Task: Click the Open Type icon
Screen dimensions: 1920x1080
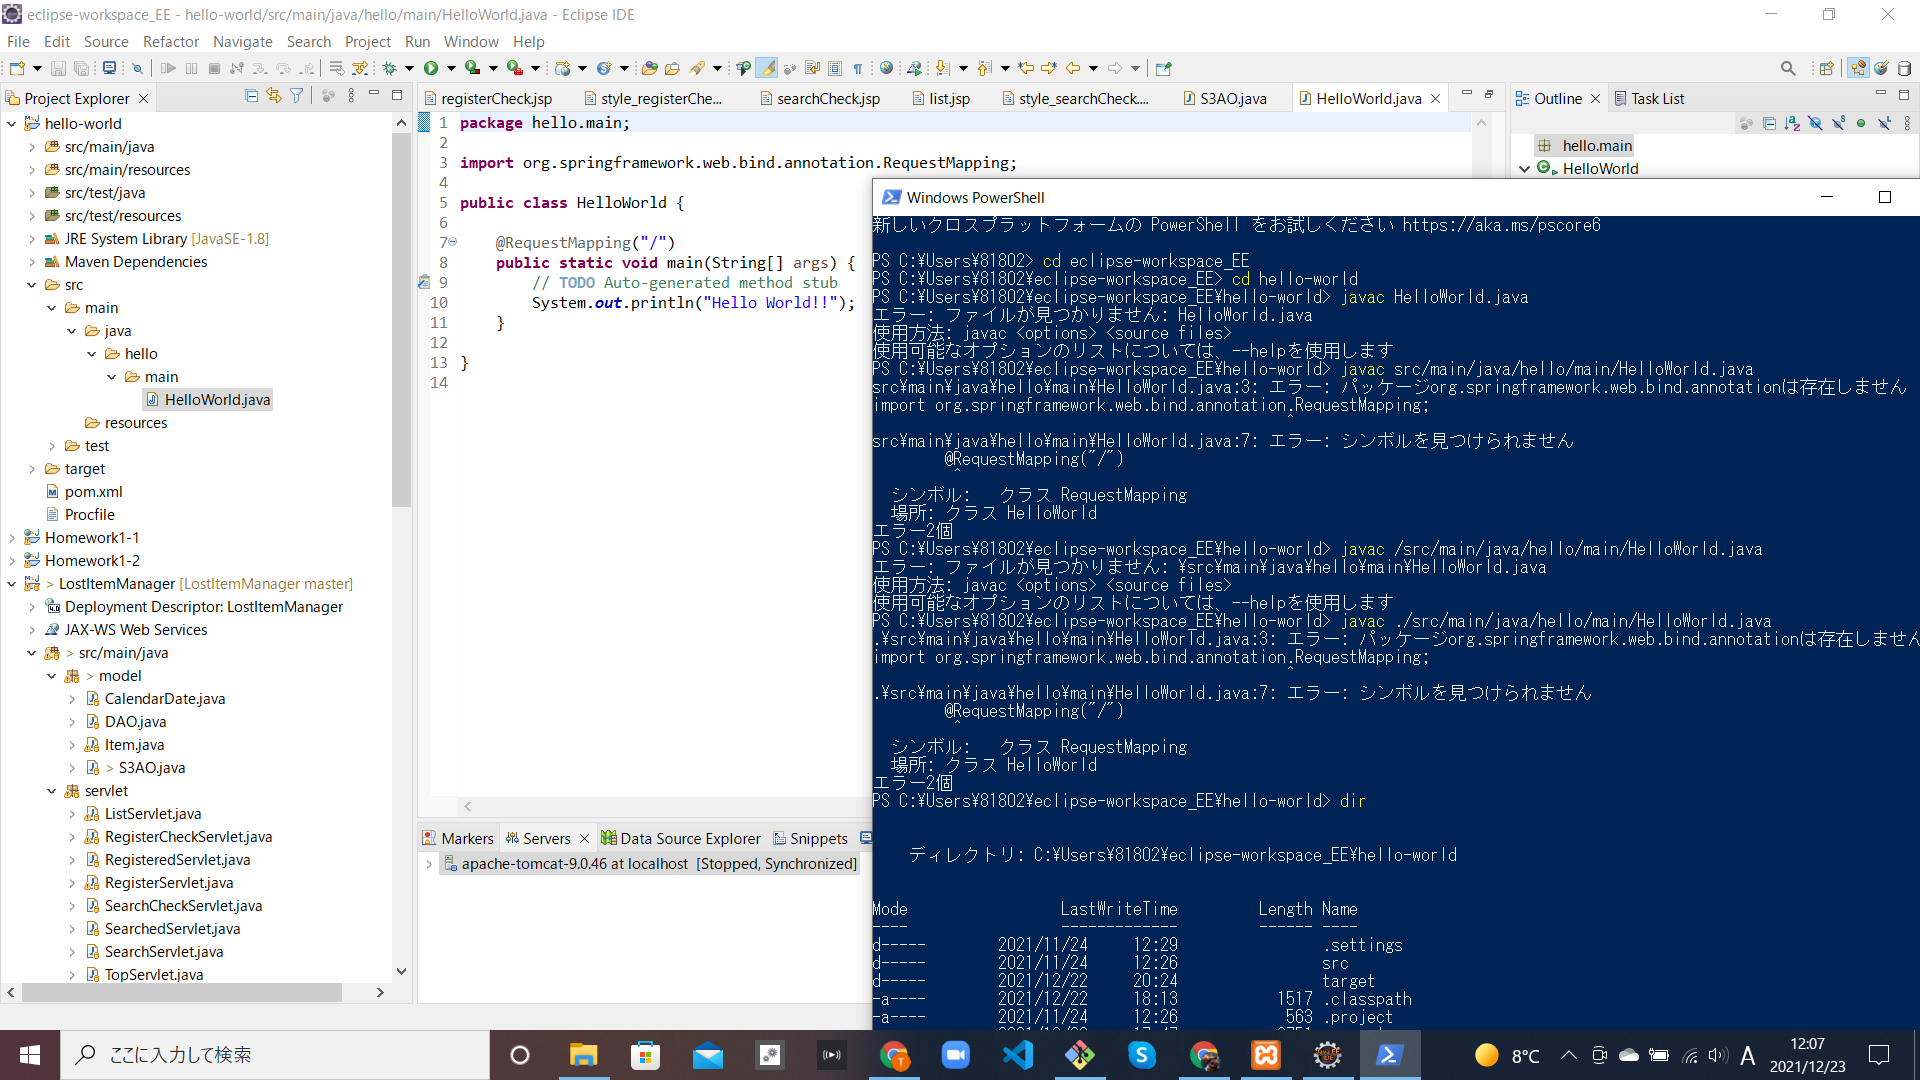Action: [x=649, y=68]
